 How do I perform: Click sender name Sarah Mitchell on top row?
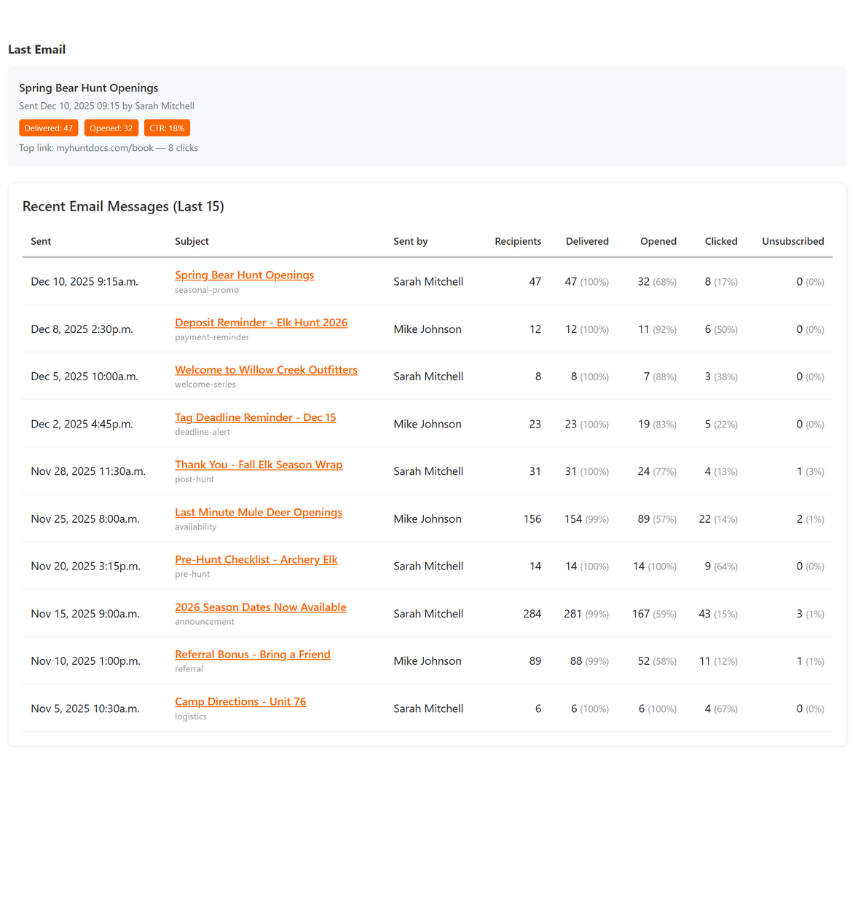pos(427,281)
